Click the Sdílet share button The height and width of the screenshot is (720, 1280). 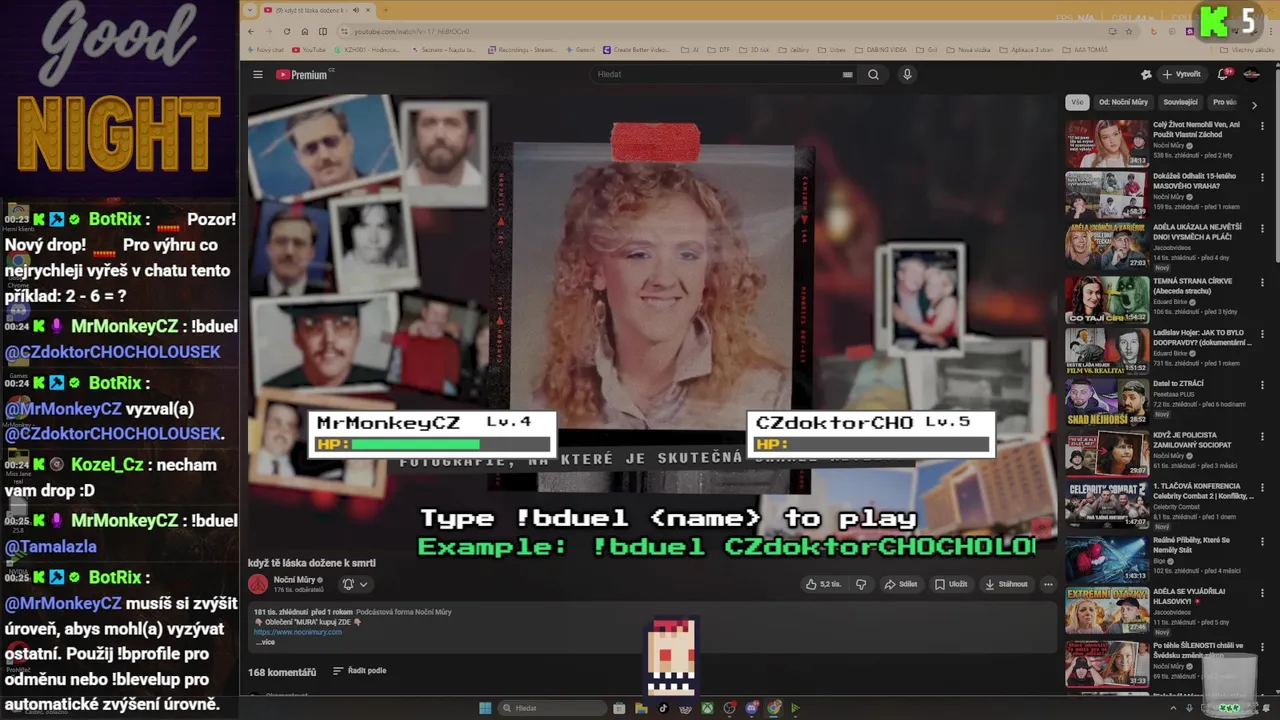click(x=900, y=584)
